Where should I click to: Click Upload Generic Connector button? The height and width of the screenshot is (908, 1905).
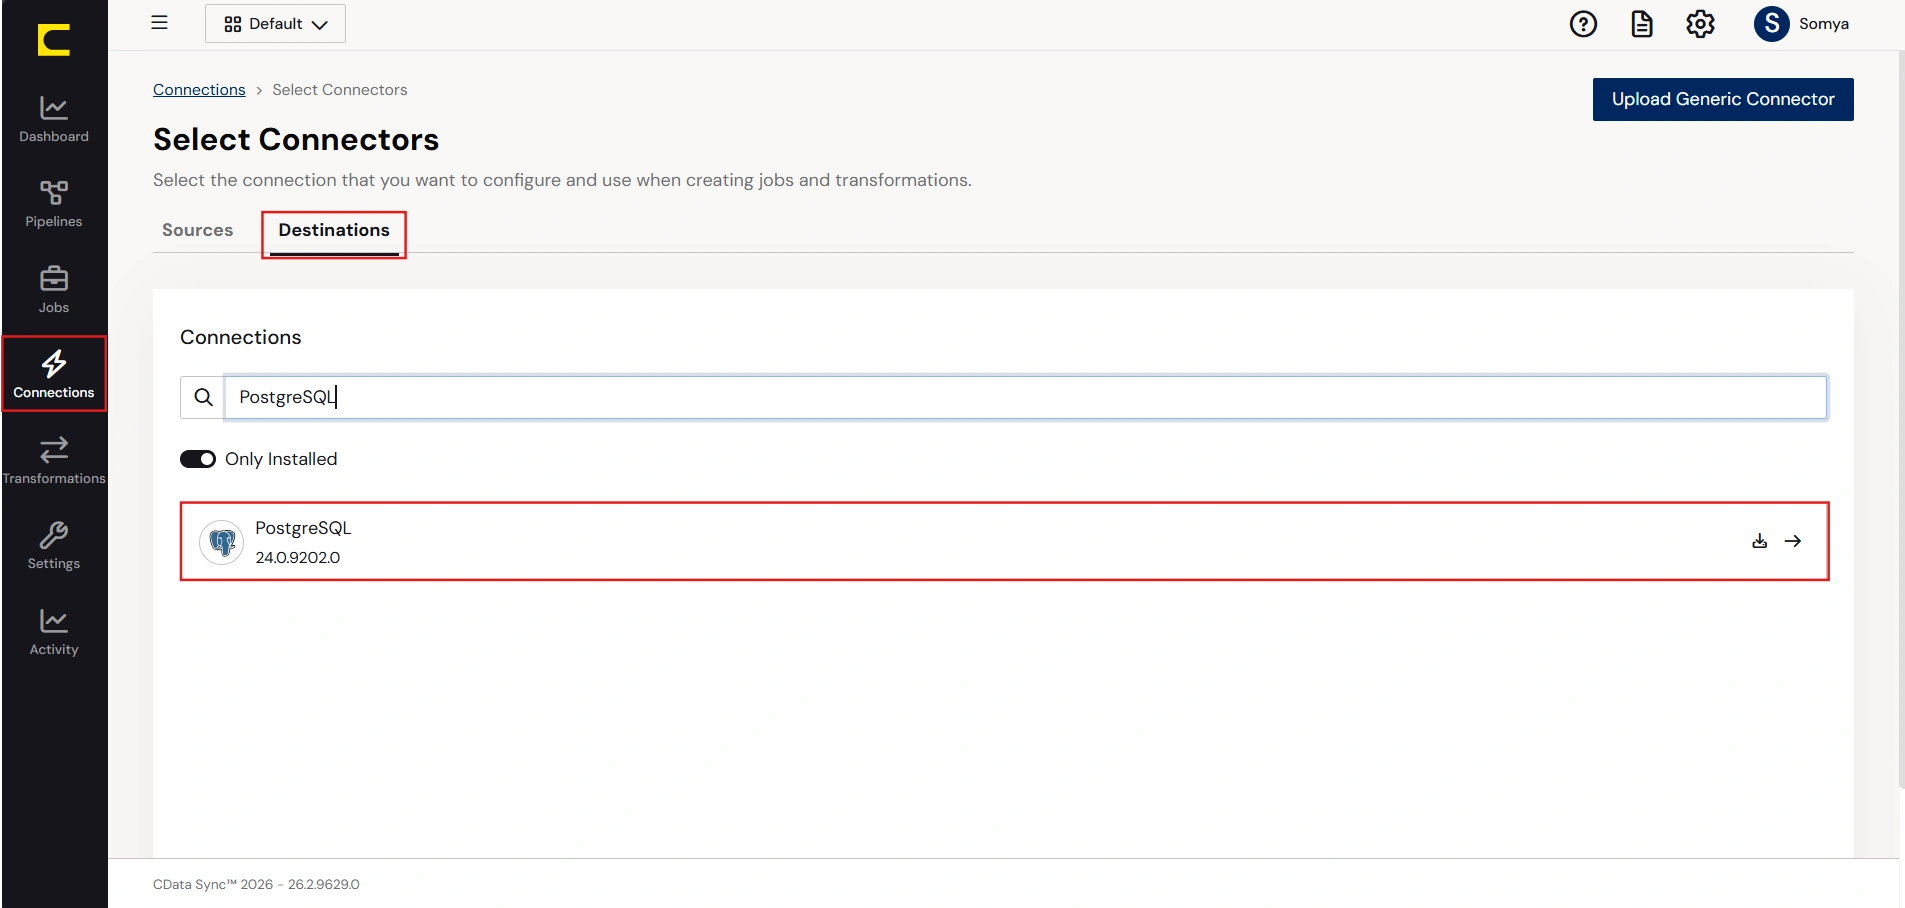(1723, 99)
